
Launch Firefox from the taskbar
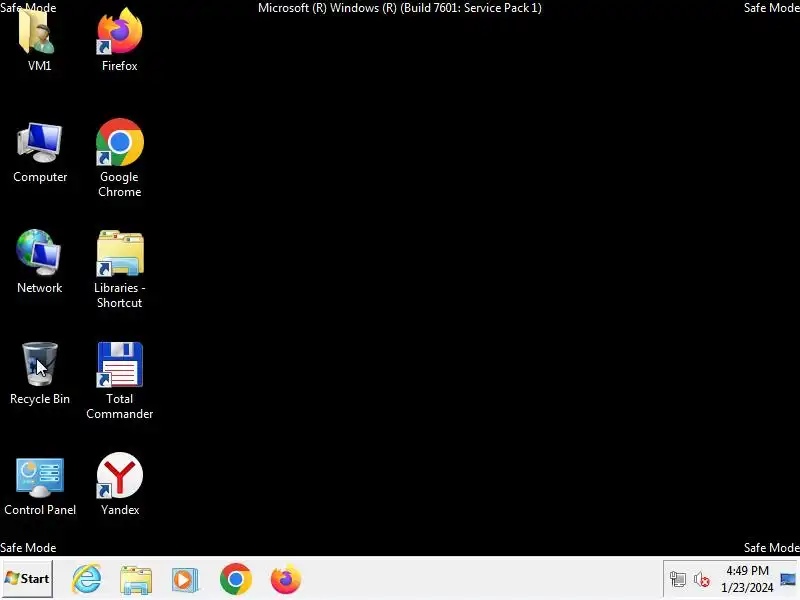(286, 579)
